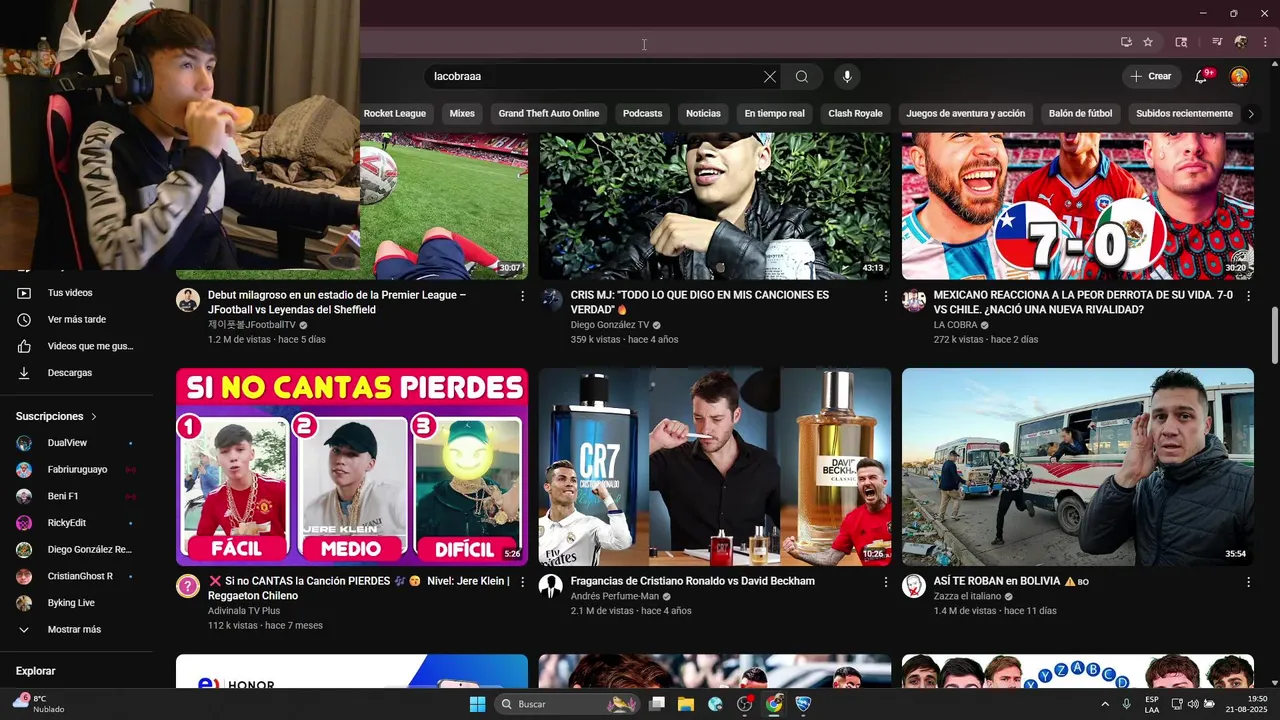1280x720 pixels.
Task: Open RickyEdit subscription channel
Action: (x=76, y=523)
